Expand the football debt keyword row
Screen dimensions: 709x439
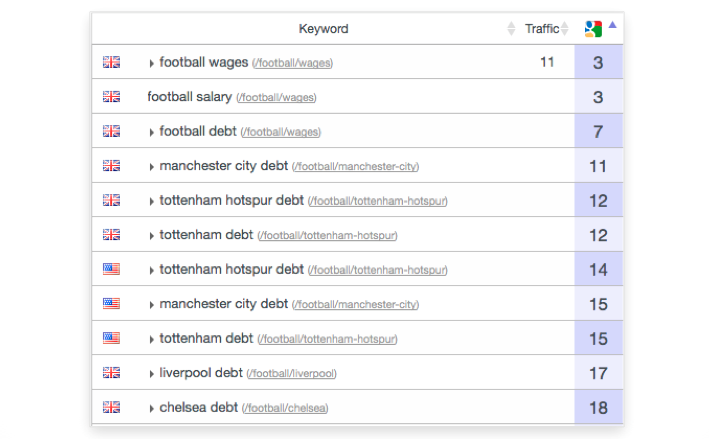click(x=151, y=132)
